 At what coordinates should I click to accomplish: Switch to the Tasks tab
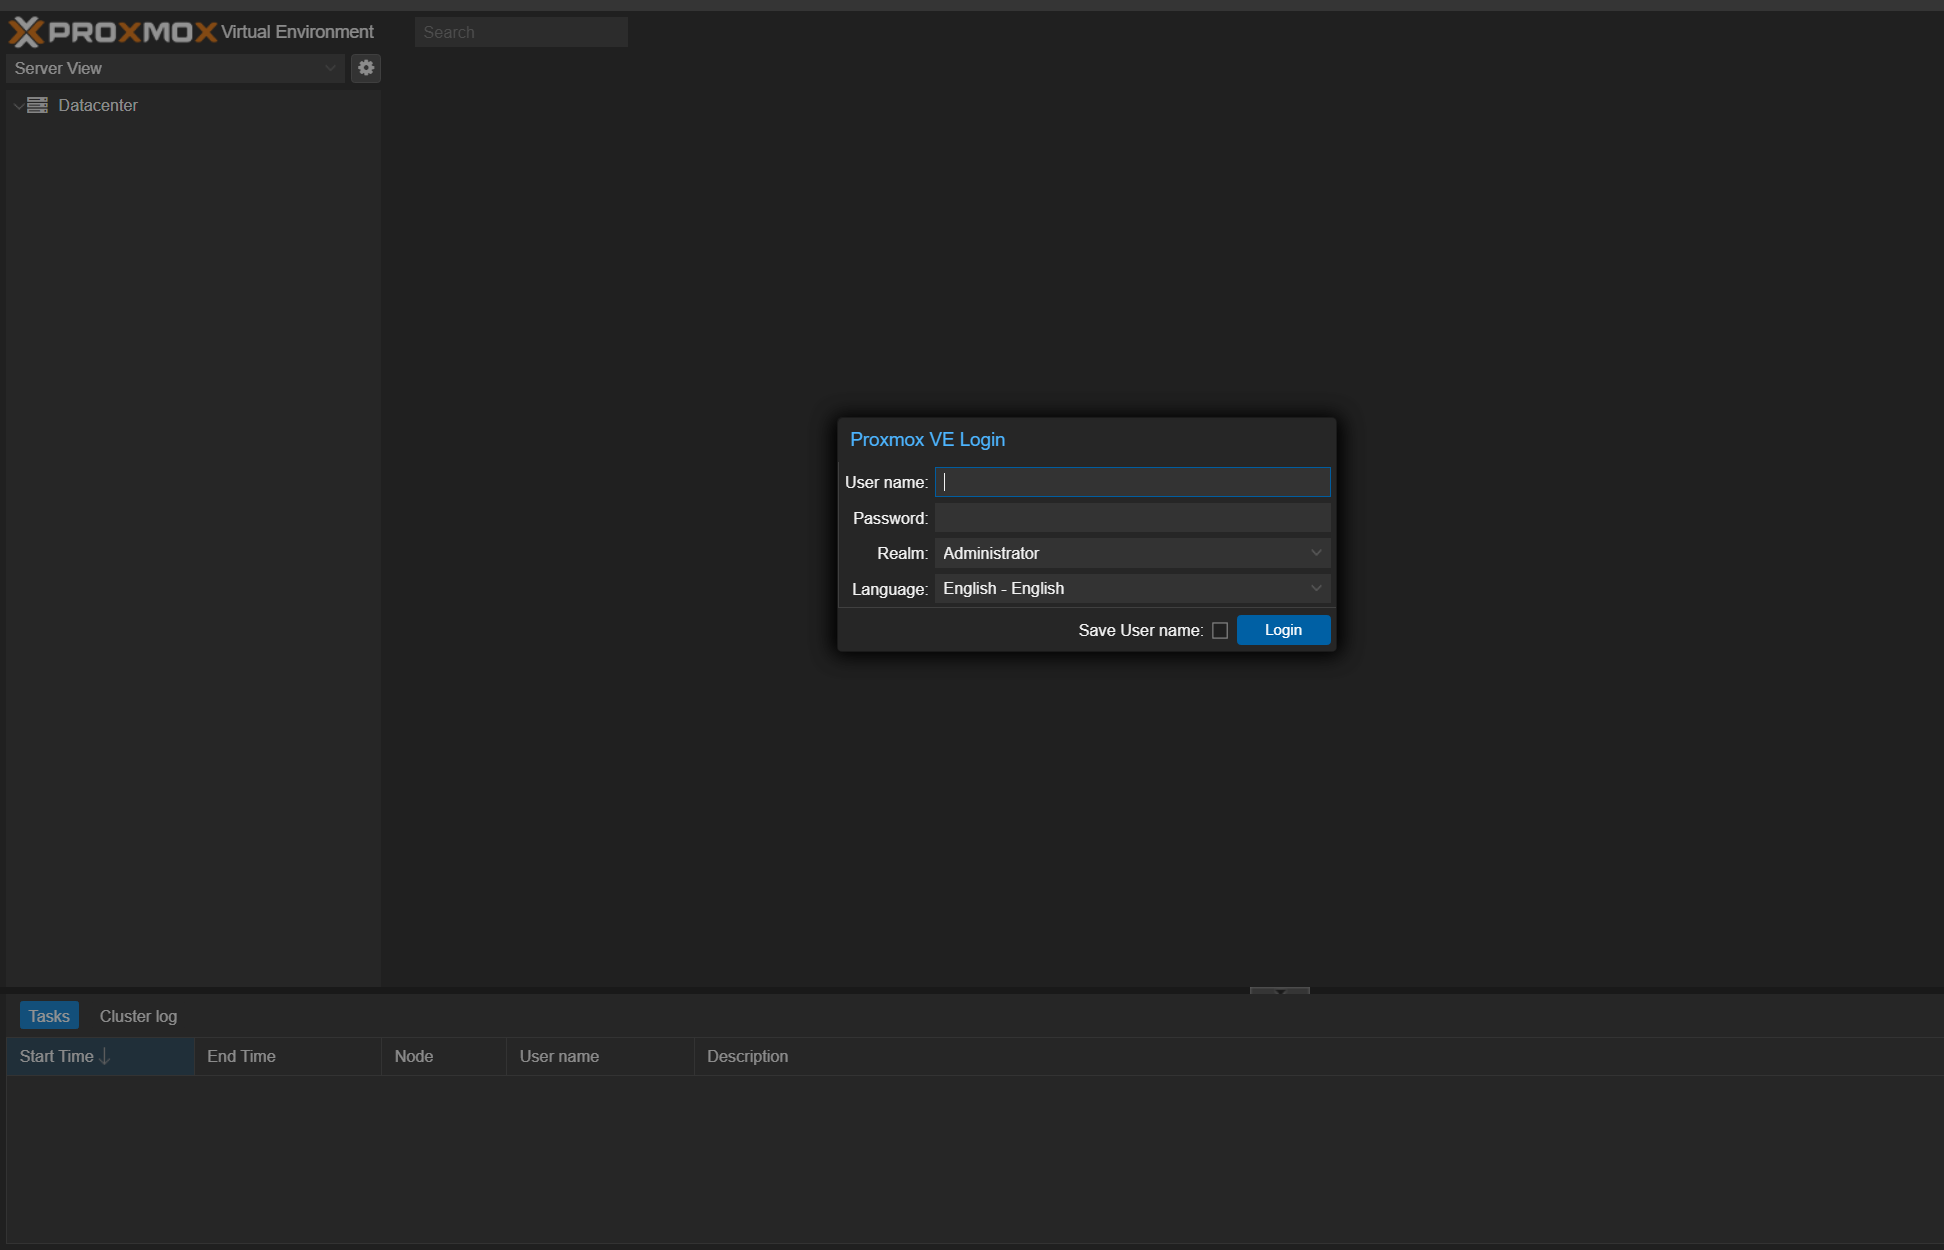(x=49, y=1016)
